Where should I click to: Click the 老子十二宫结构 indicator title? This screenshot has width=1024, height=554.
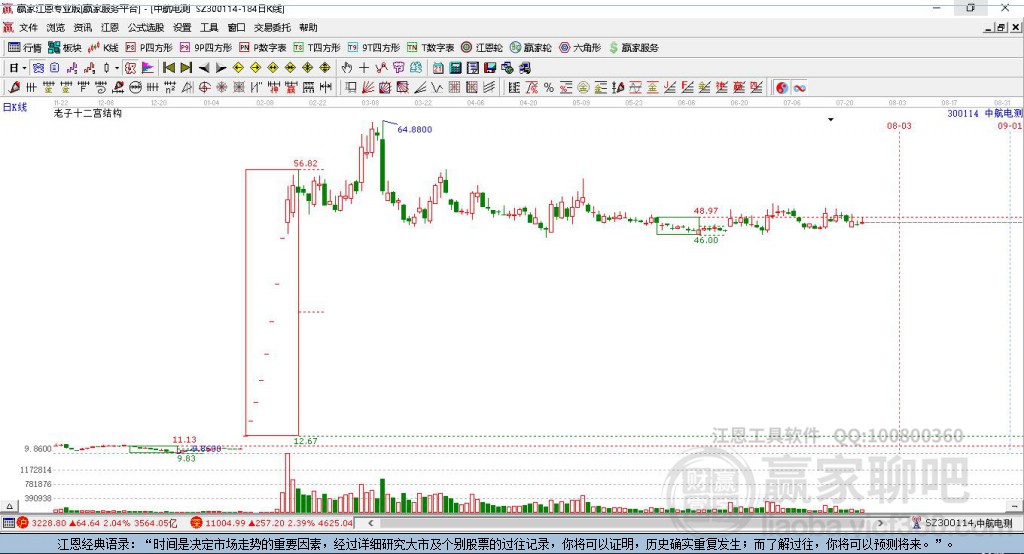click(x=88, y=113)
